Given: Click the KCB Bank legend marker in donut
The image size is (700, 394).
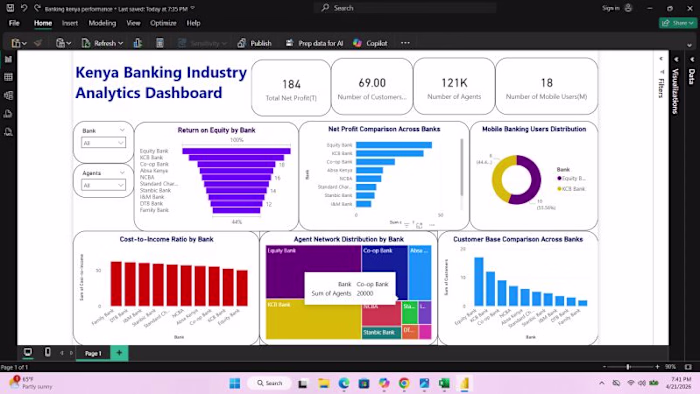Looking at the screenshot, I should 559,189.
